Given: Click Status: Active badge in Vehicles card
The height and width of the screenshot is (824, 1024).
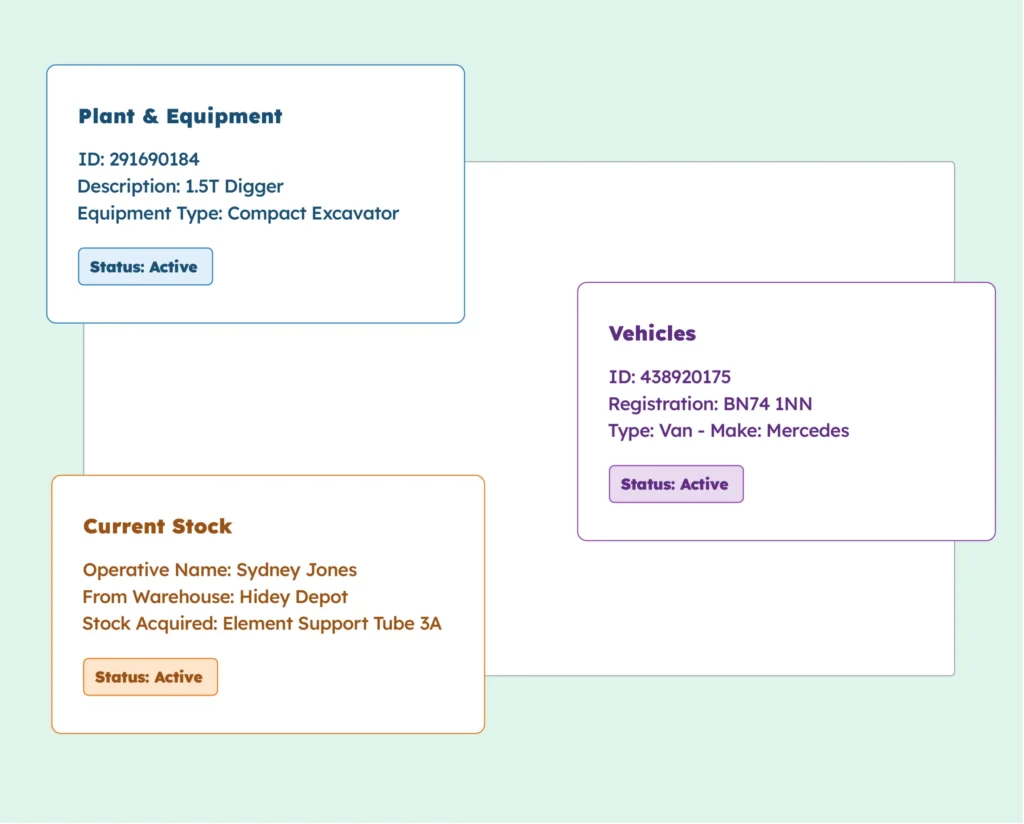Looking at the screenshot, I should [676, 484].
